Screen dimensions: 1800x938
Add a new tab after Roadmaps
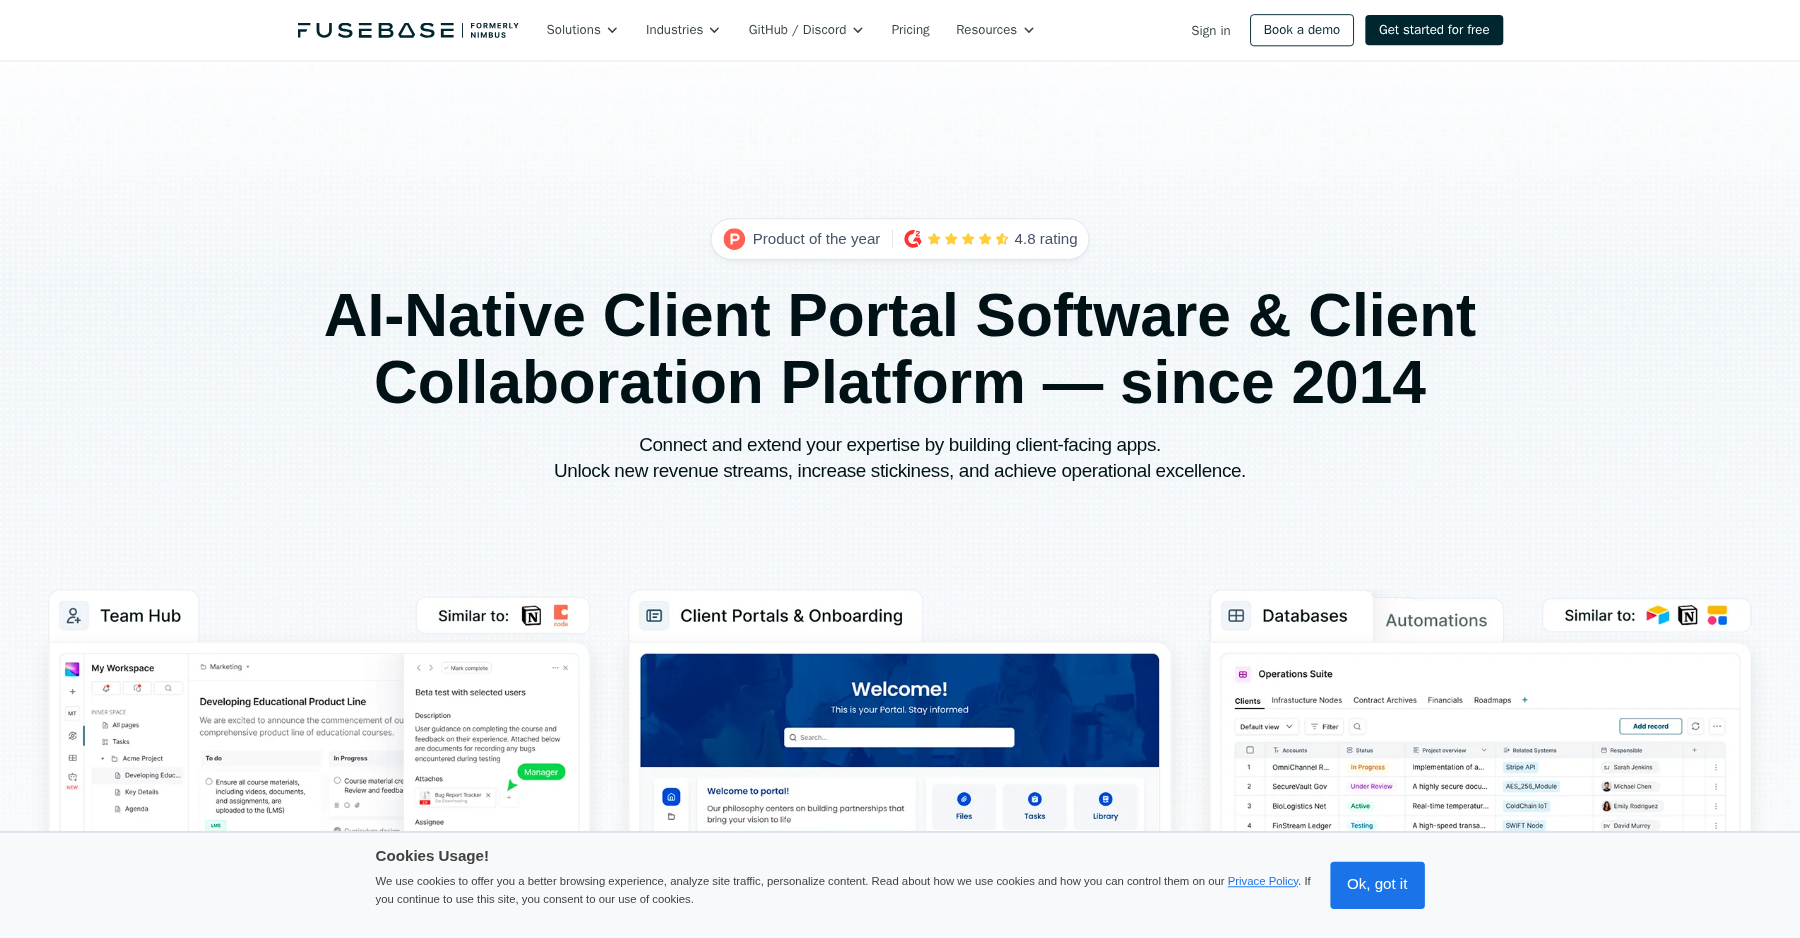point(1525,700)
